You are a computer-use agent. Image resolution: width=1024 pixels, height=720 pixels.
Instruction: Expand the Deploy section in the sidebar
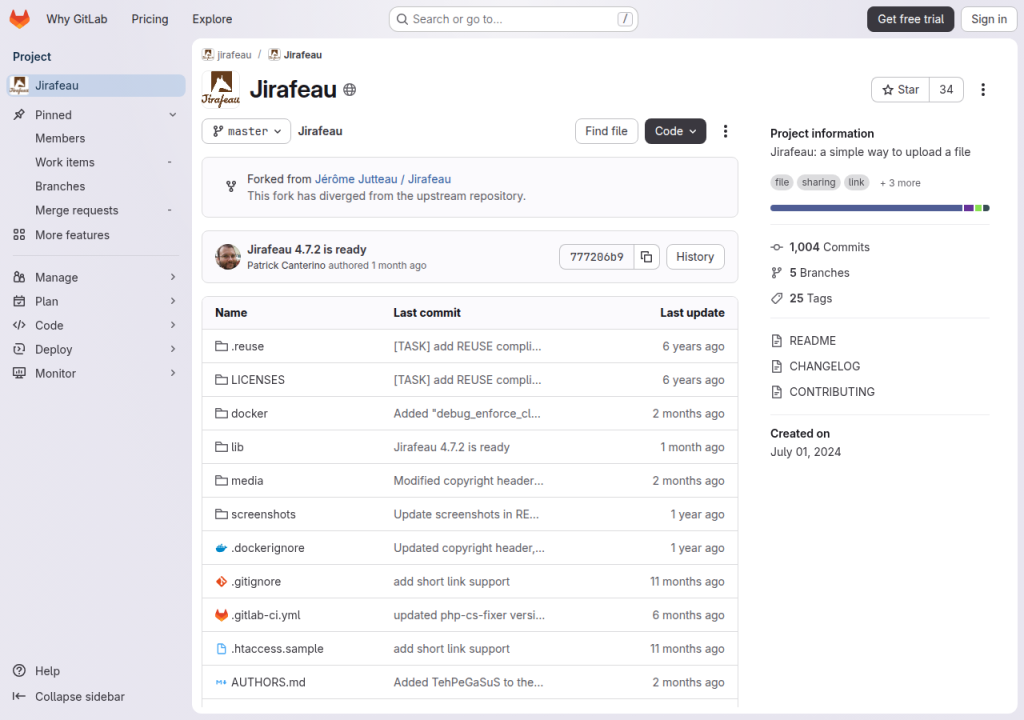(x=95, y=350)
